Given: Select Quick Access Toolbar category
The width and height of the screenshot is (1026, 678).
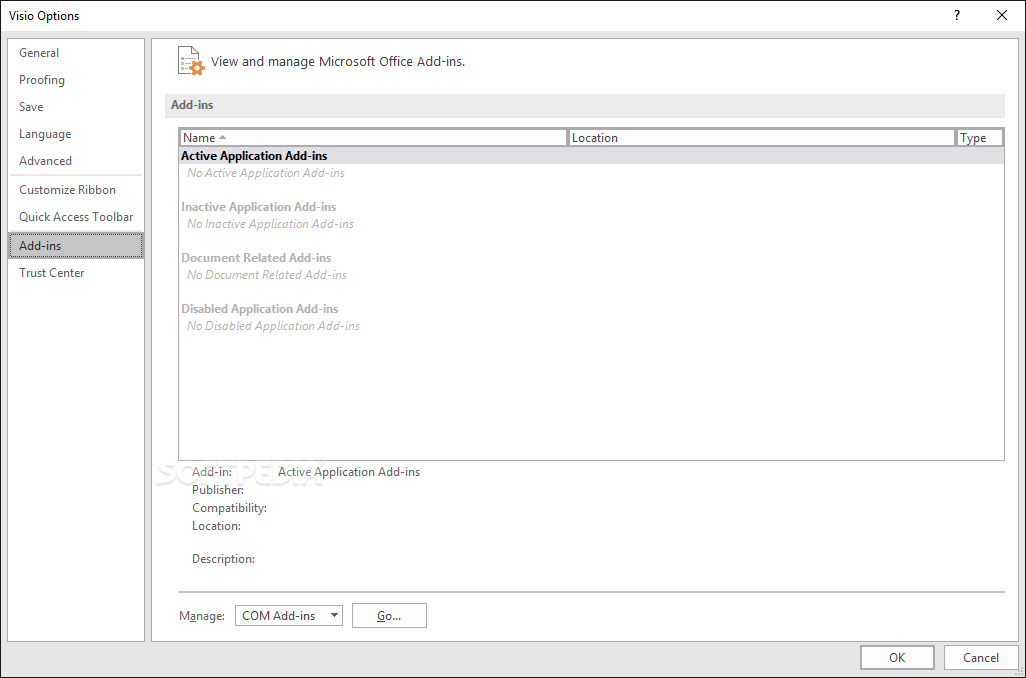Looking at the screenshot, I should point(76,217).
